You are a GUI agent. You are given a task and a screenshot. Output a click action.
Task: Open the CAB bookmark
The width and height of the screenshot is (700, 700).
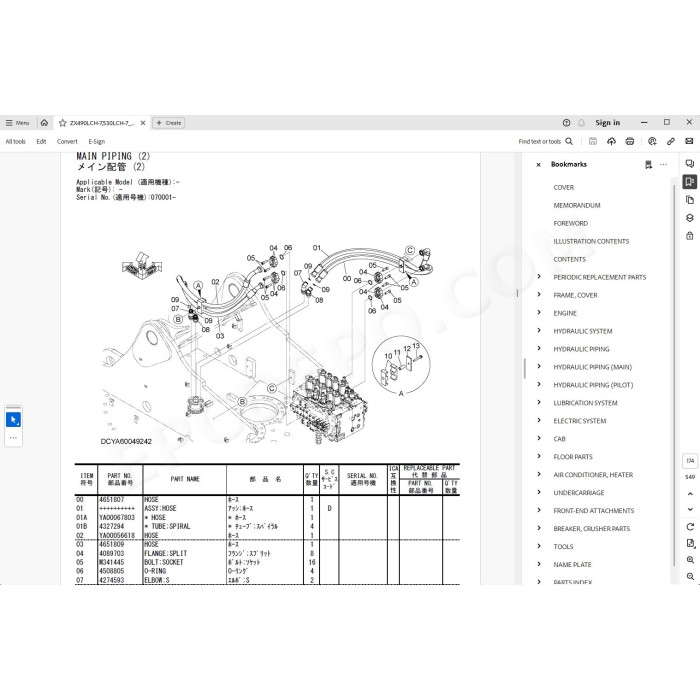(559, 439)
